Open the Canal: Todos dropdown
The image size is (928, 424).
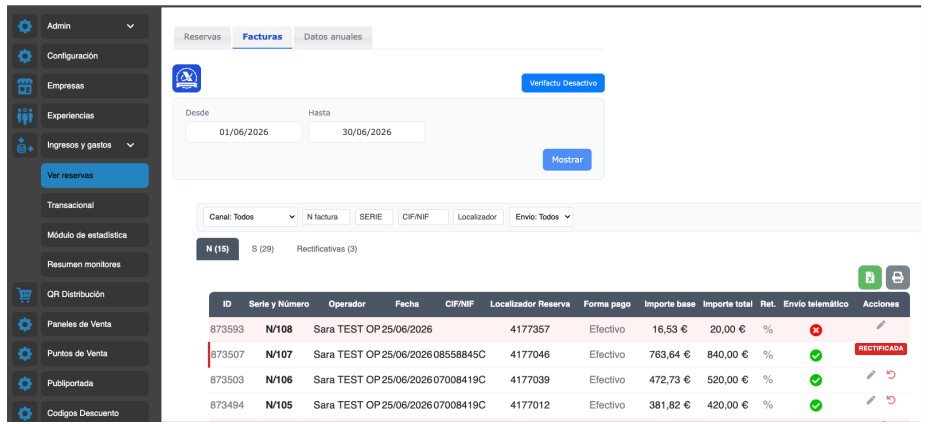pyautogui.click(x=250, y=217)
